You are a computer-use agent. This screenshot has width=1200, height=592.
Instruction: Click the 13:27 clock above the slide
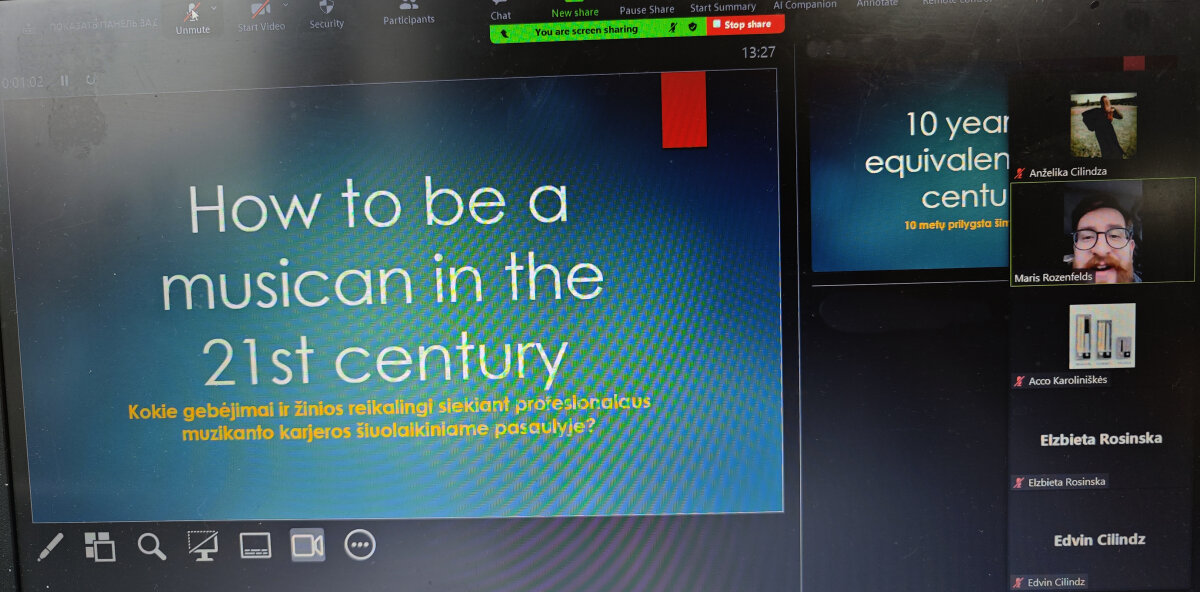[x=758, y=52]
